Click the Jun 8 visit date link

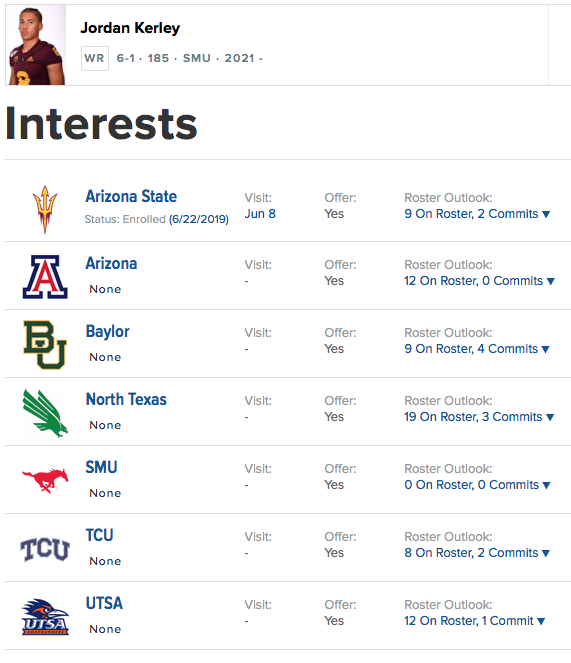click(260, 214)
